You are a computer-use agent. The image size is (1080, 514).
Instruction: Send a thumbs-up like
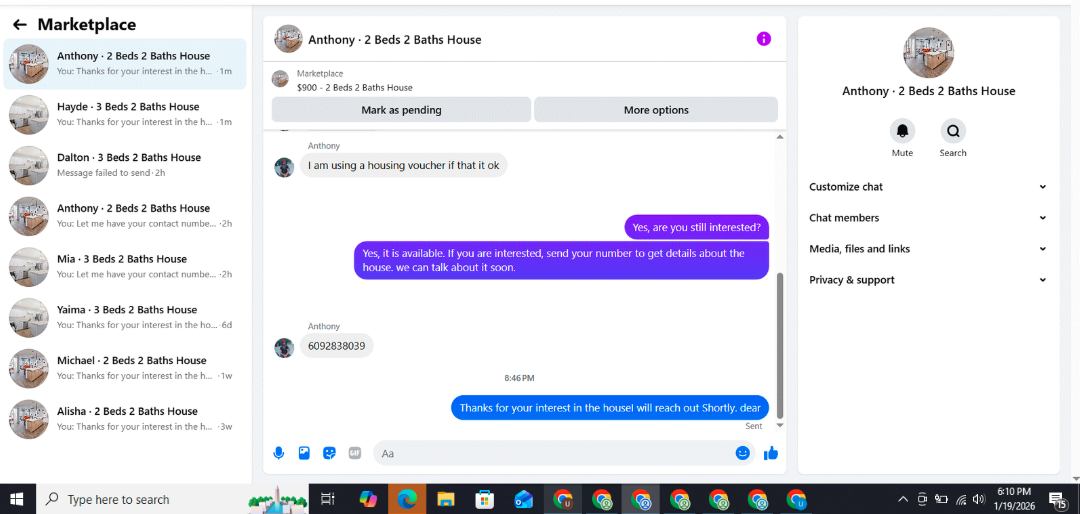coord(771,453)
